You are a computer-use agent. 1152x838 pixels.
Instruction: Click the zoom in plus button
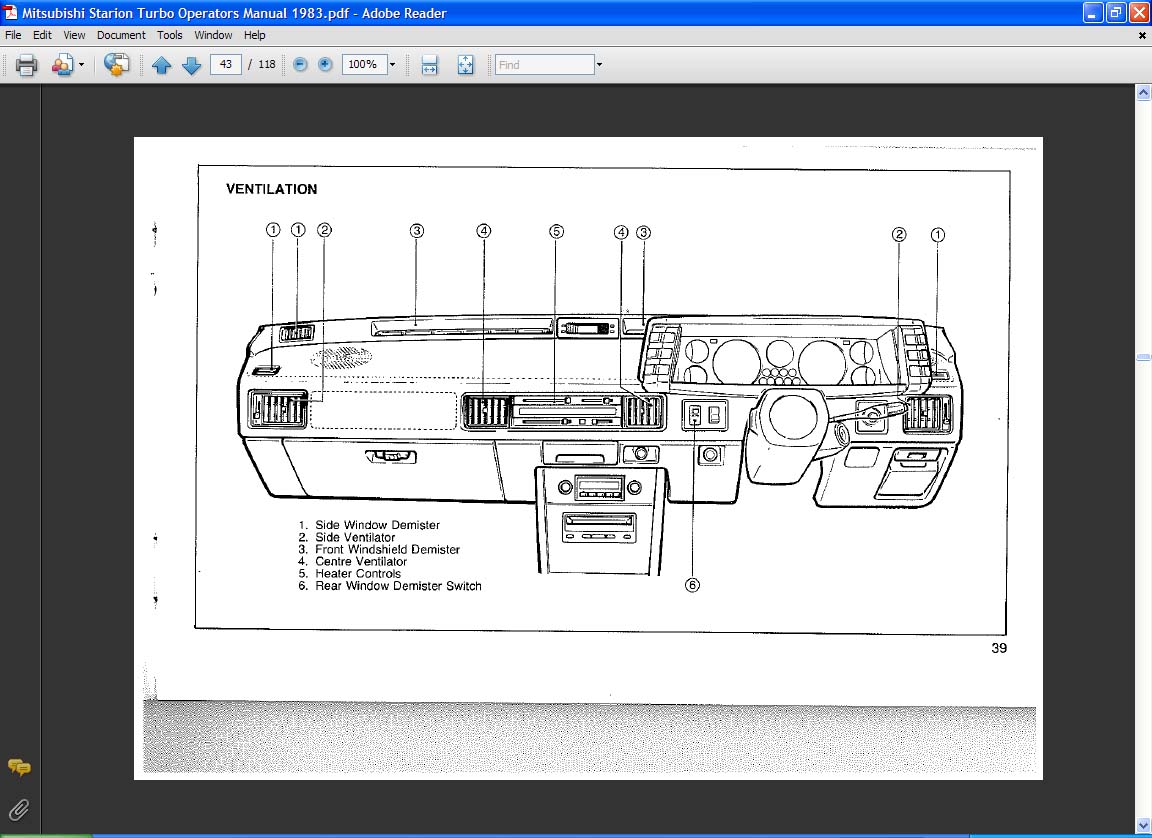(x=325, y=65)
